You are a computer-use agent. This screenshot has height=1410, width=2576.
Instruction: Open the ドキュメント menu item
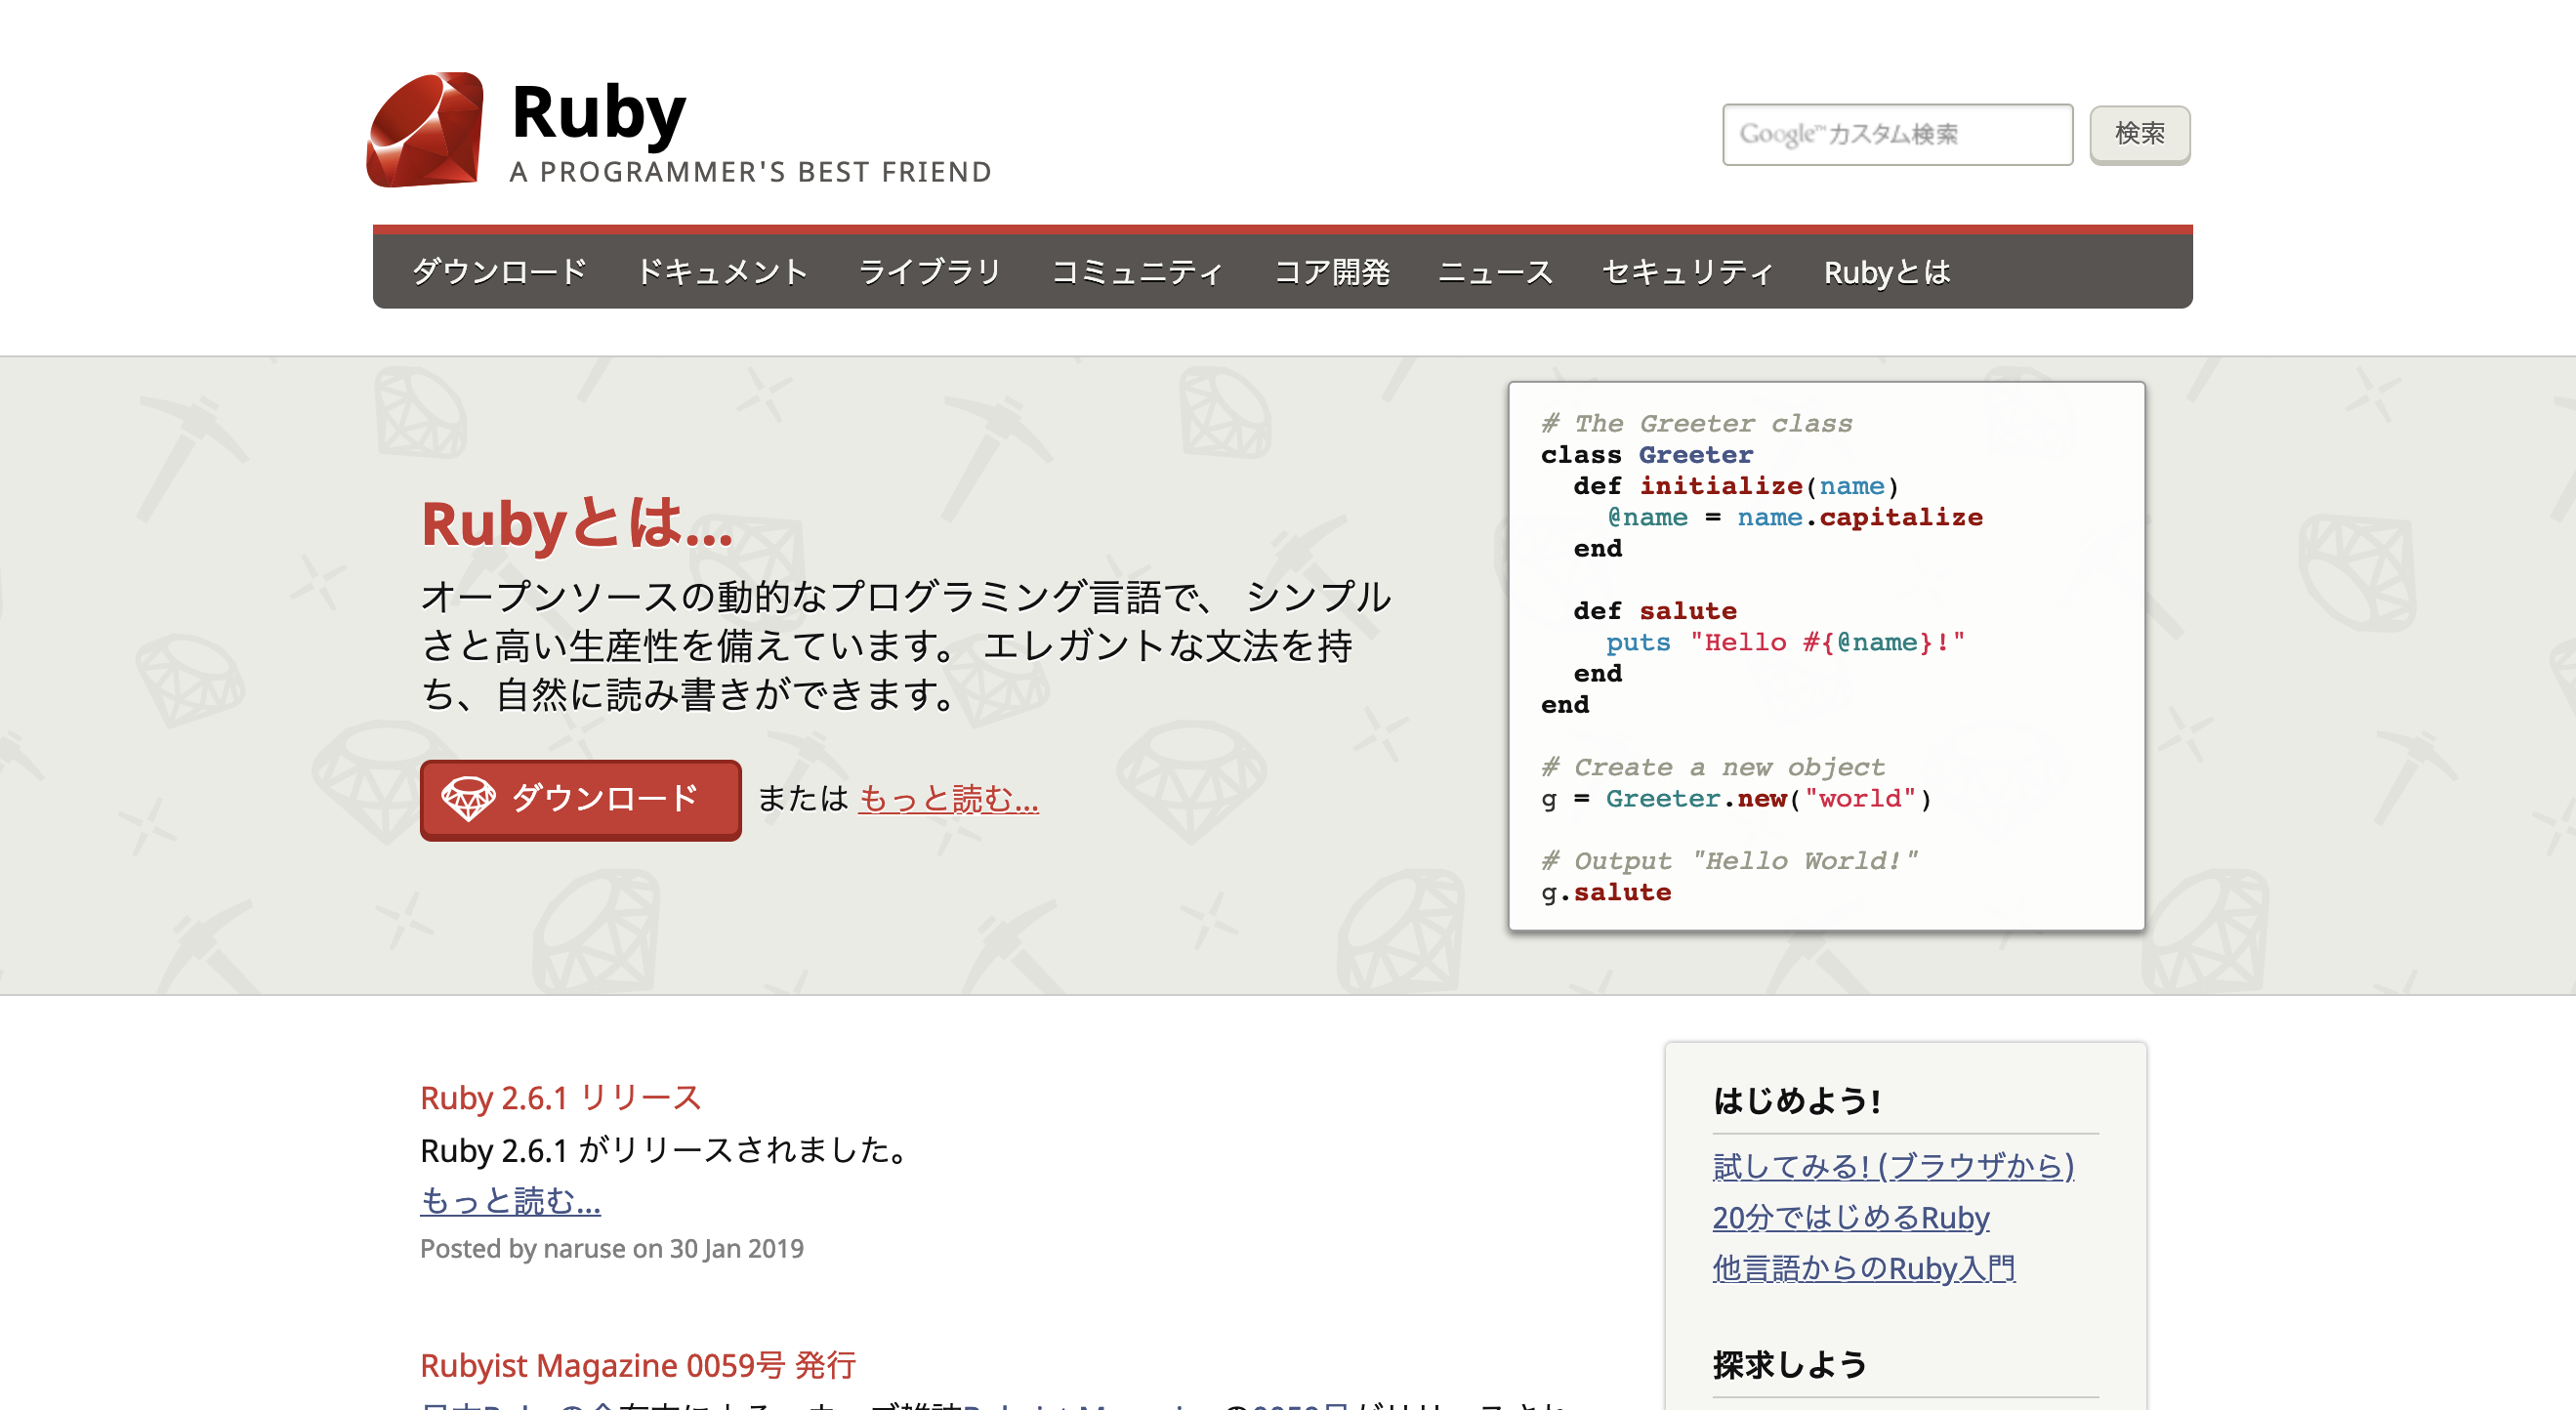pos(722,272)
